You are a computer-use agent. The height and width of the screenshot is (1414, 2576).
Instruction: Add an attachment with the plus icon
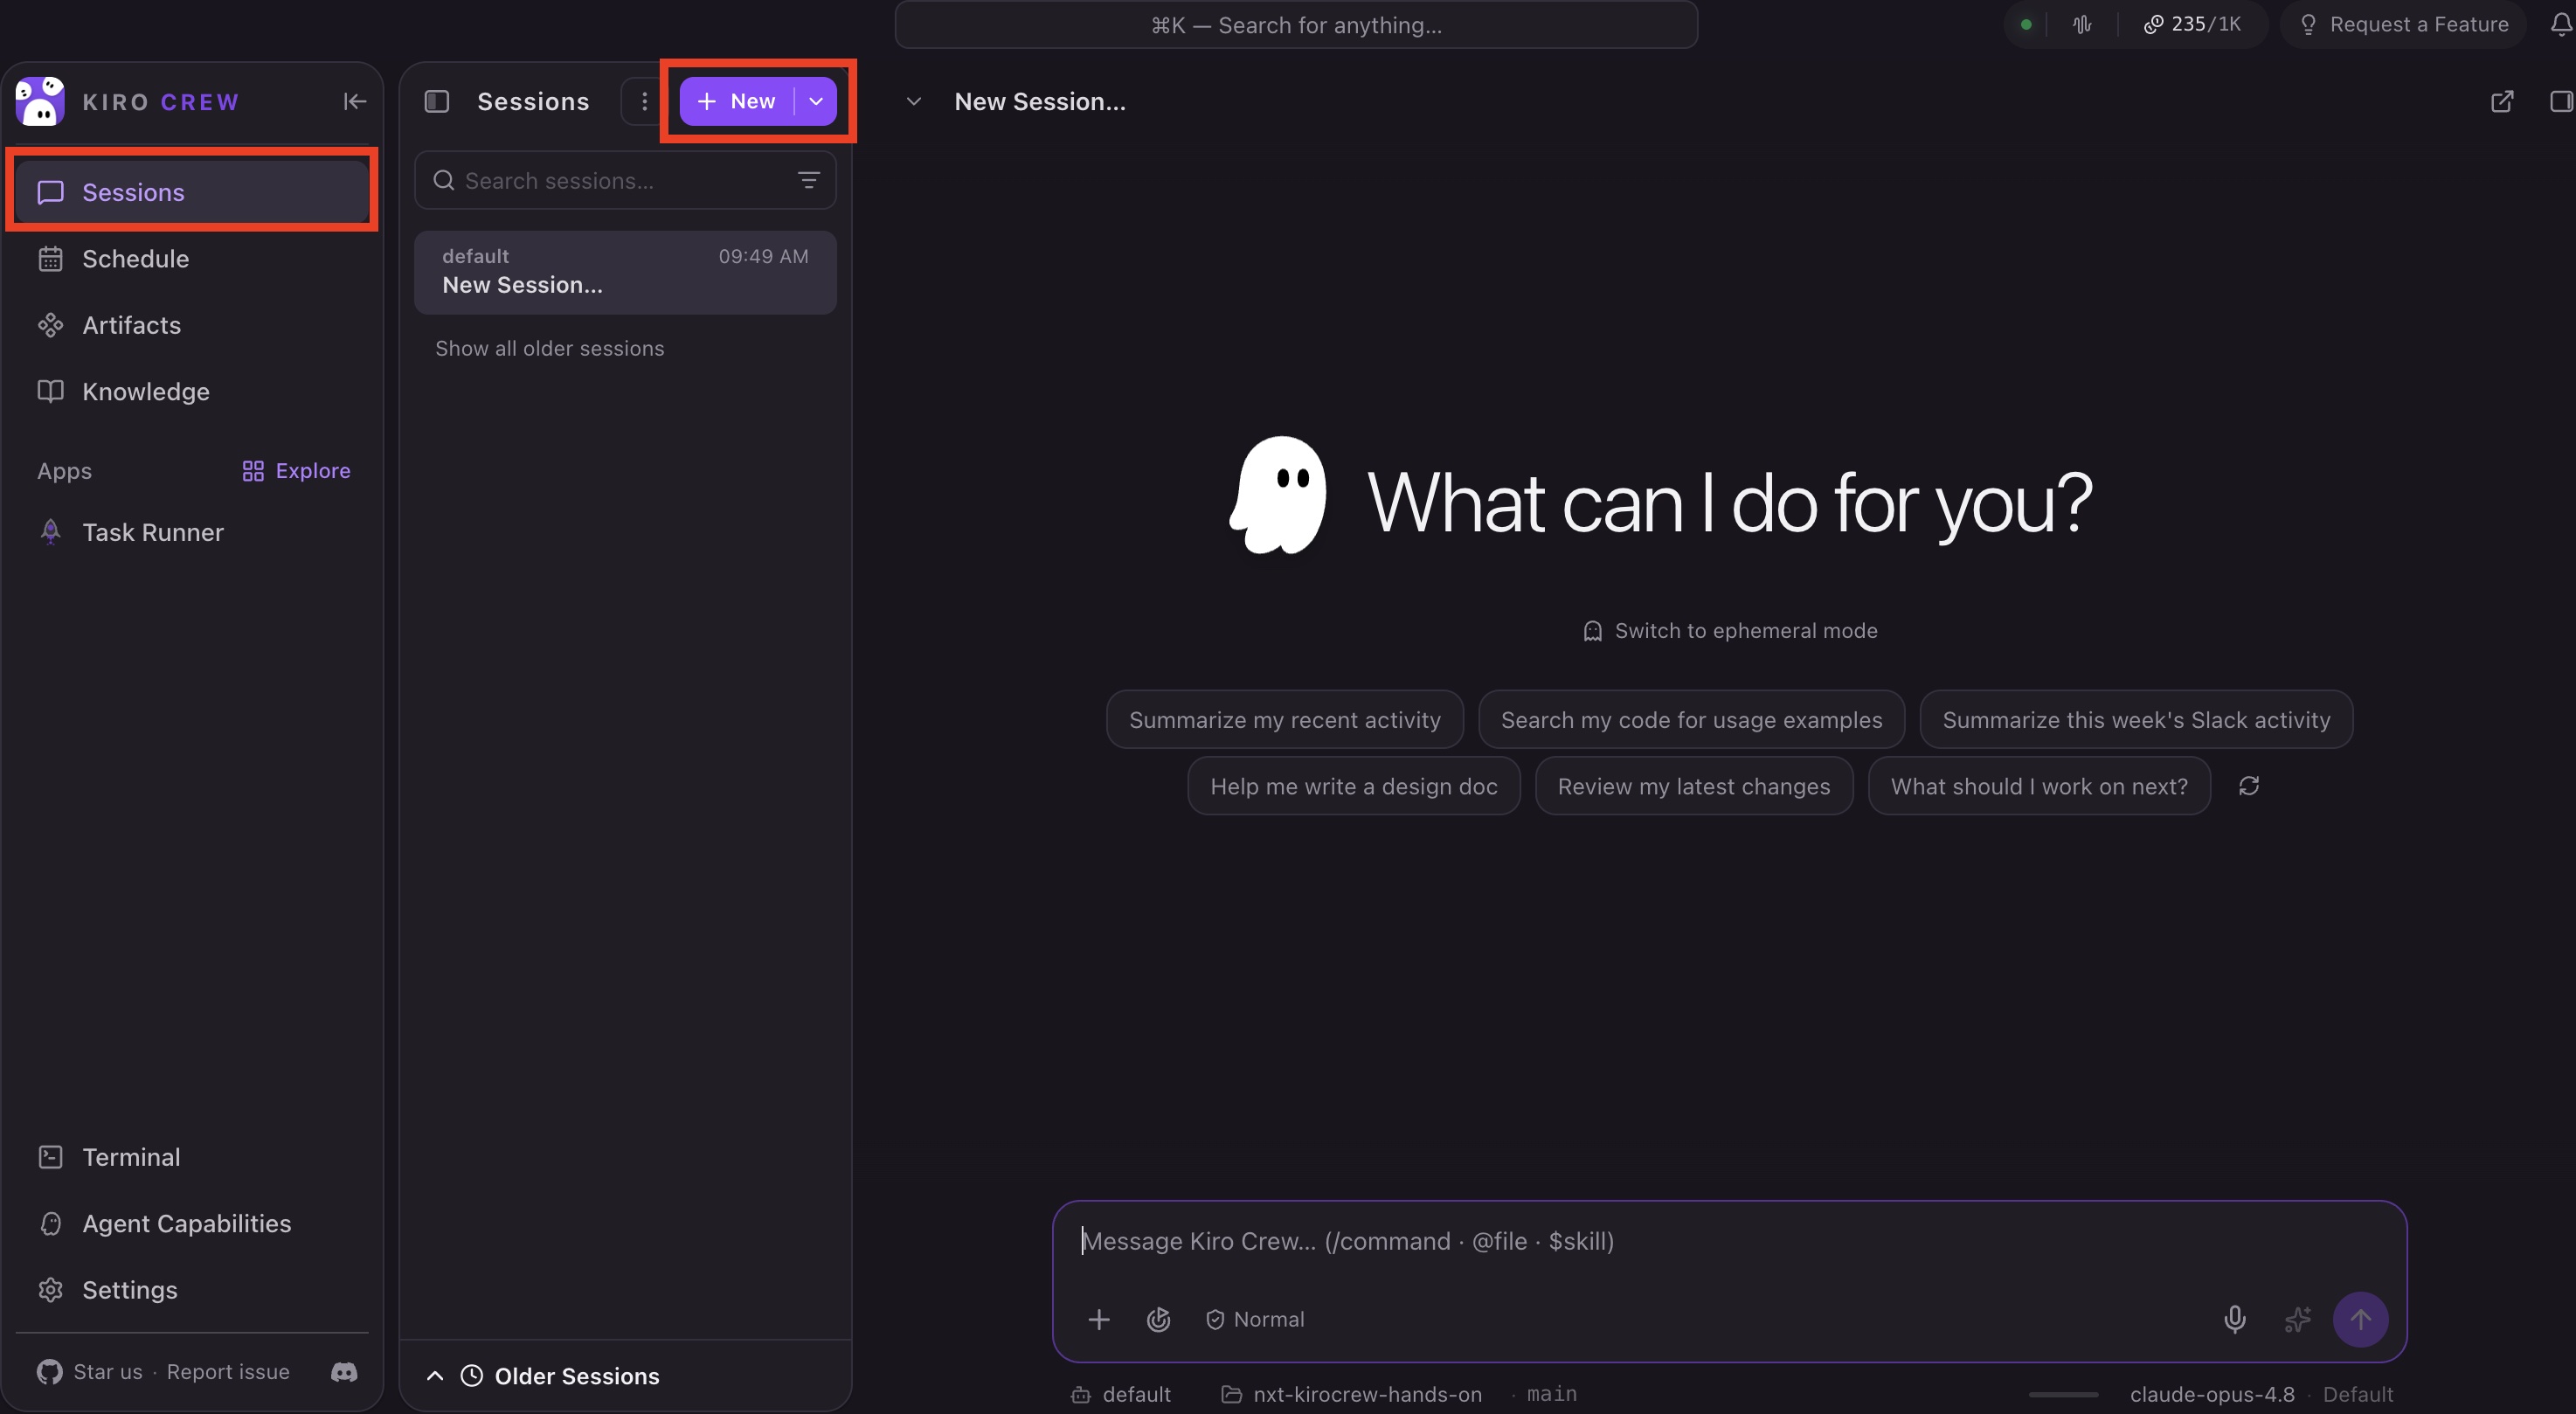[x=1098, y=1319]
